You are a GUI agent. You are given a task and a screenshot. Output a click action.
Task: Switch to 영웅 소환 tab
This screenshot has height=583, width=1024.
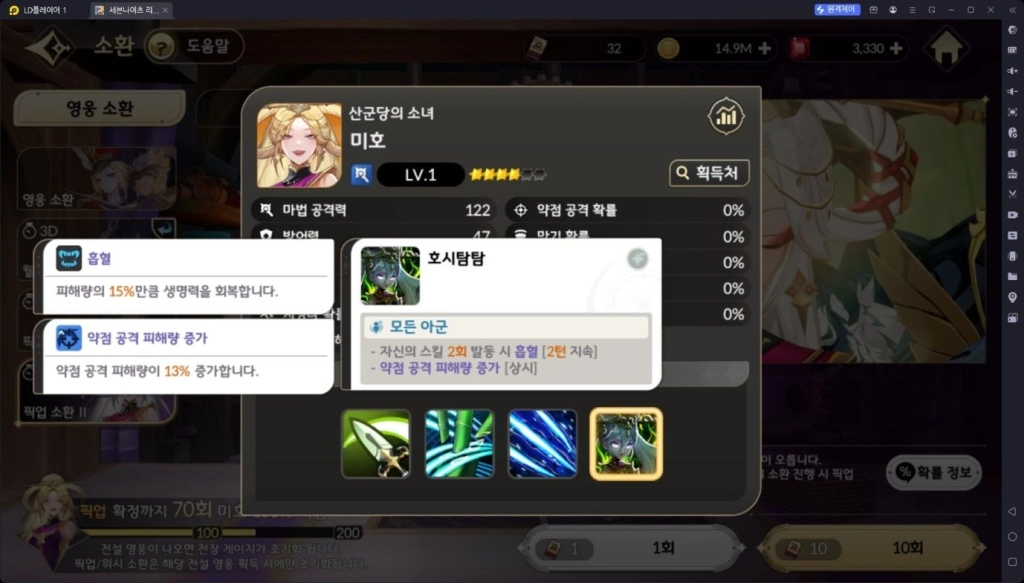[x=99, y=108]
